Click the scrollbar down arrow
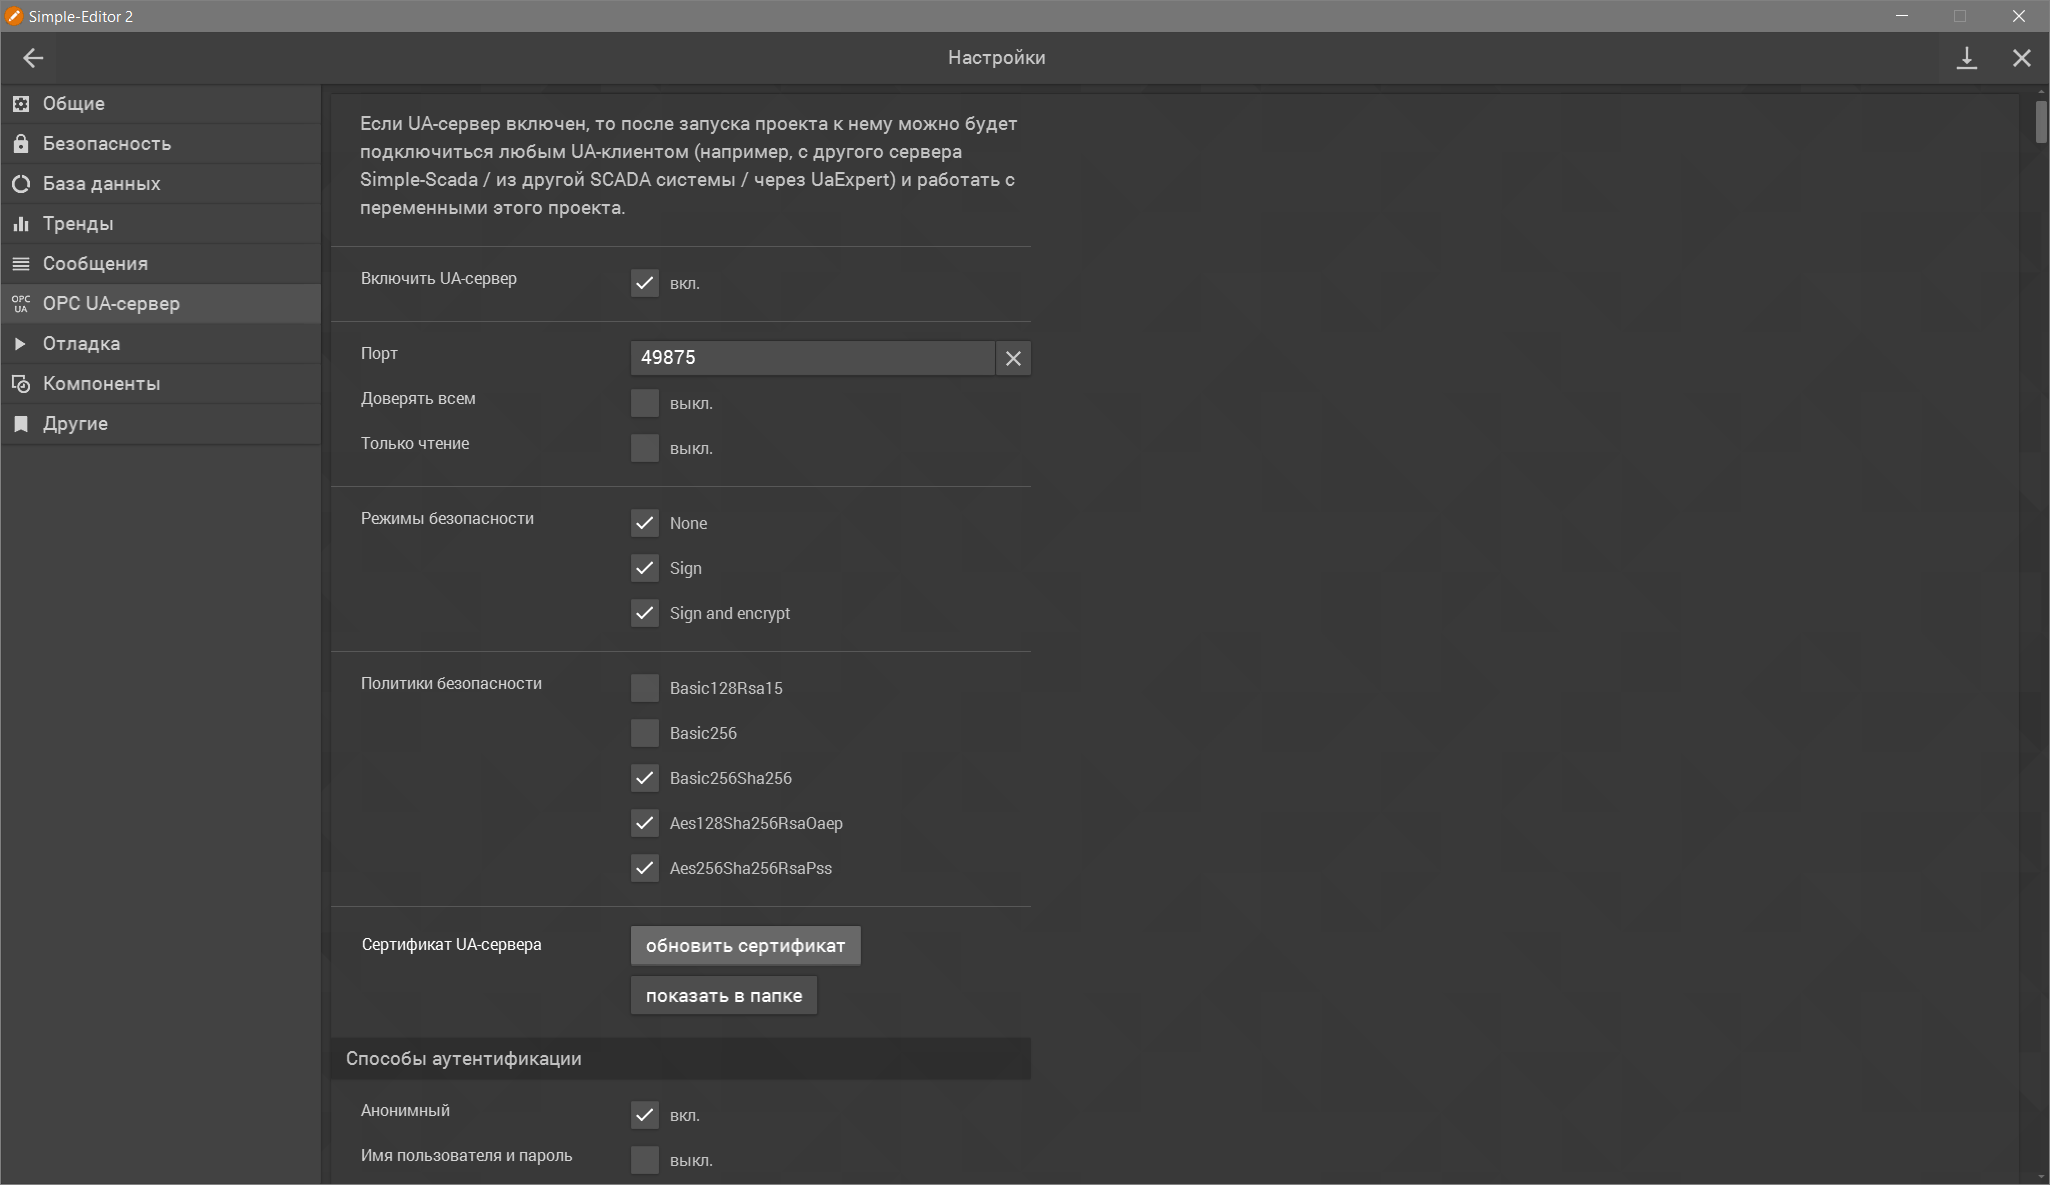2050x1185 pixels. 2041,1177
